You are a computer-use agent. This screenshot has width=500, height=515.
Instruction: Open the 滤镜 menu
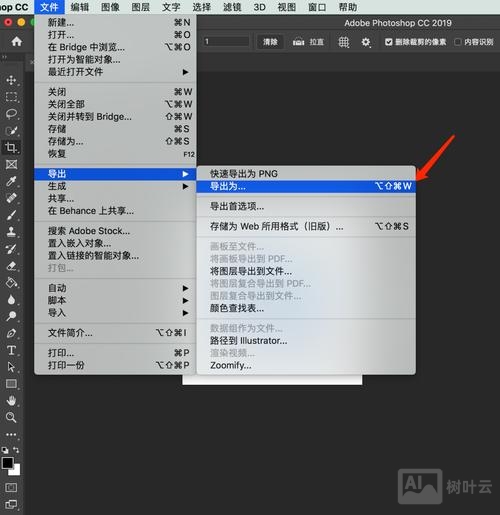(232, 7)
